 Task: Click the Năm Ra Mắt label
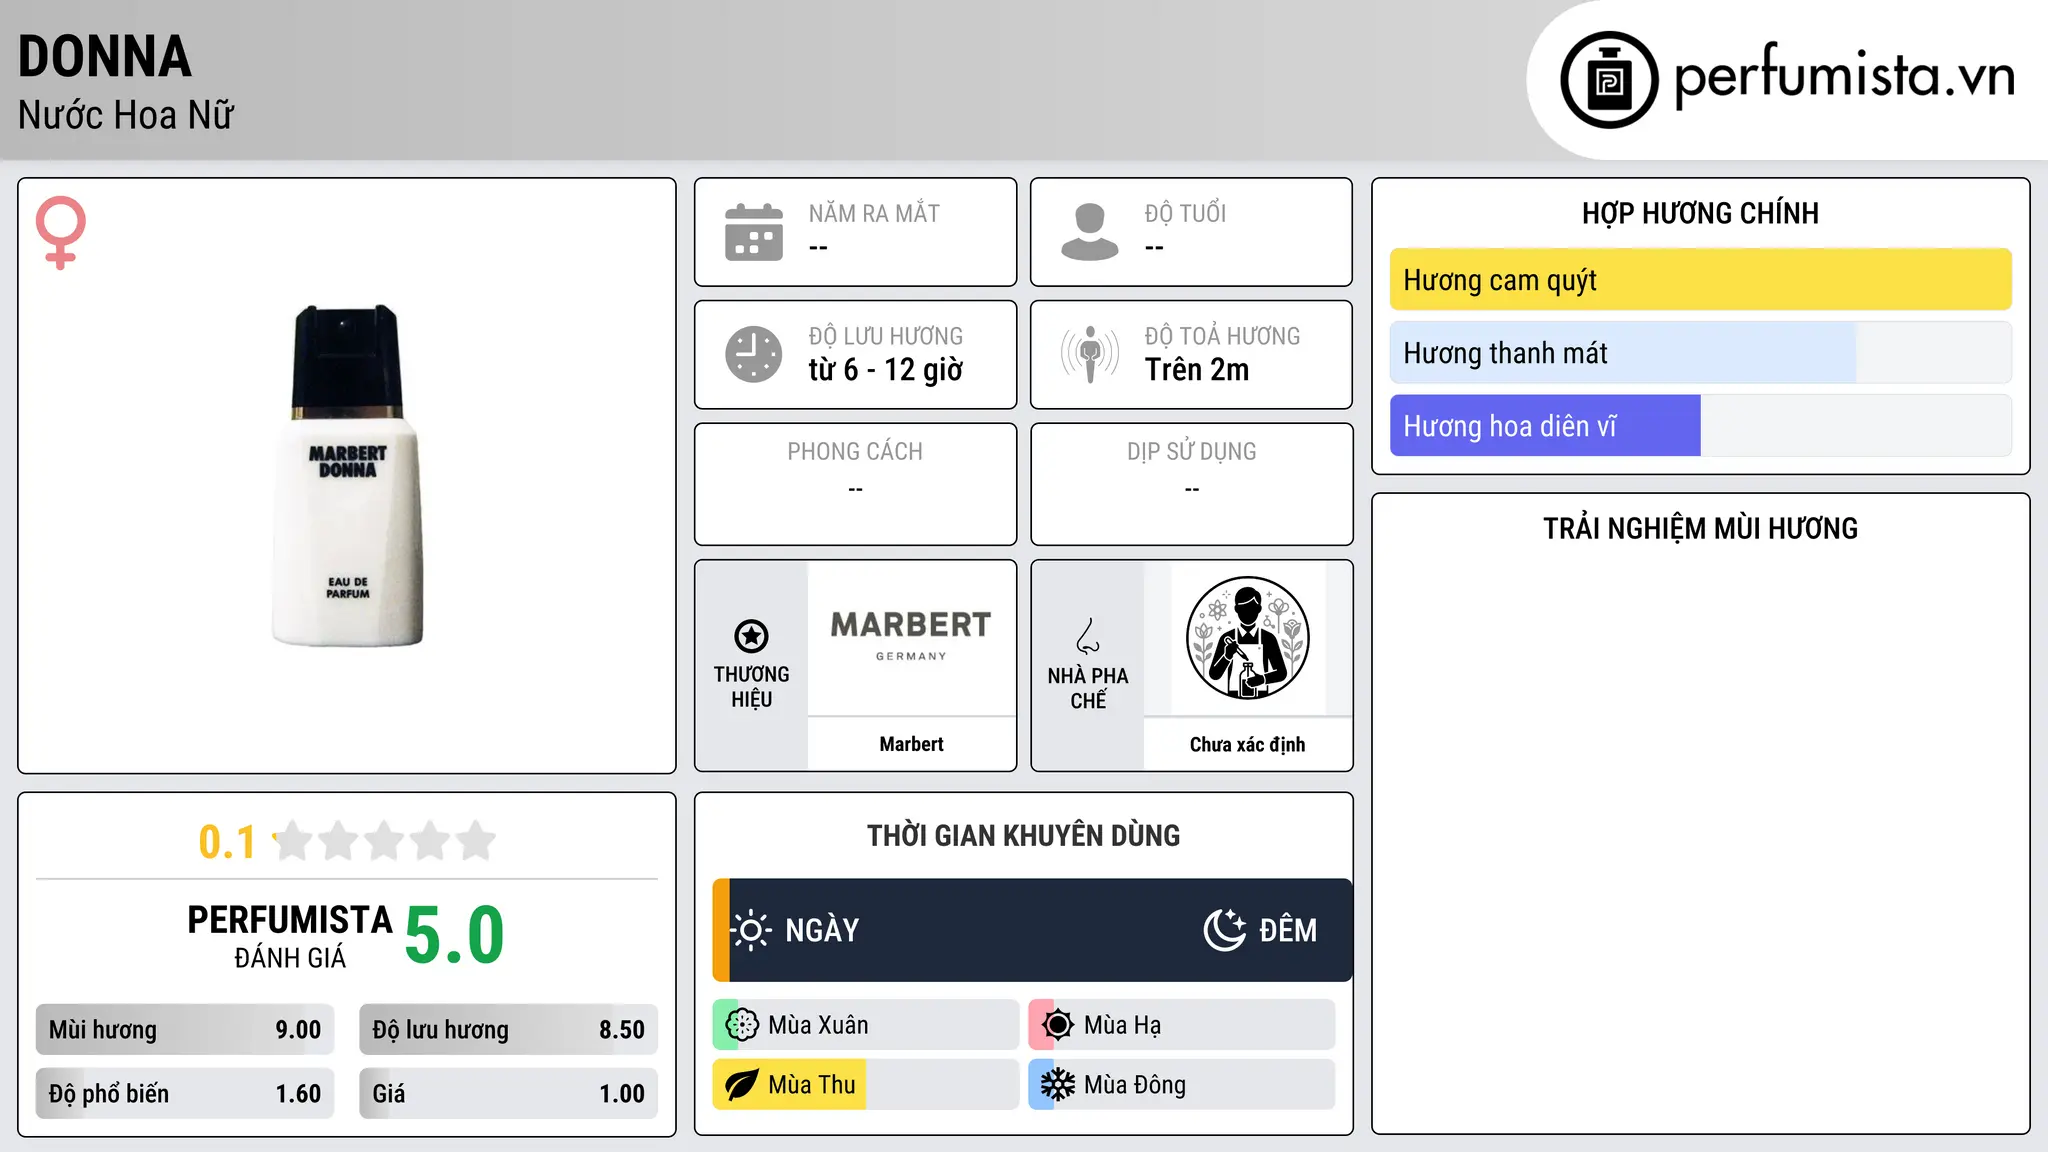[874, 213]
